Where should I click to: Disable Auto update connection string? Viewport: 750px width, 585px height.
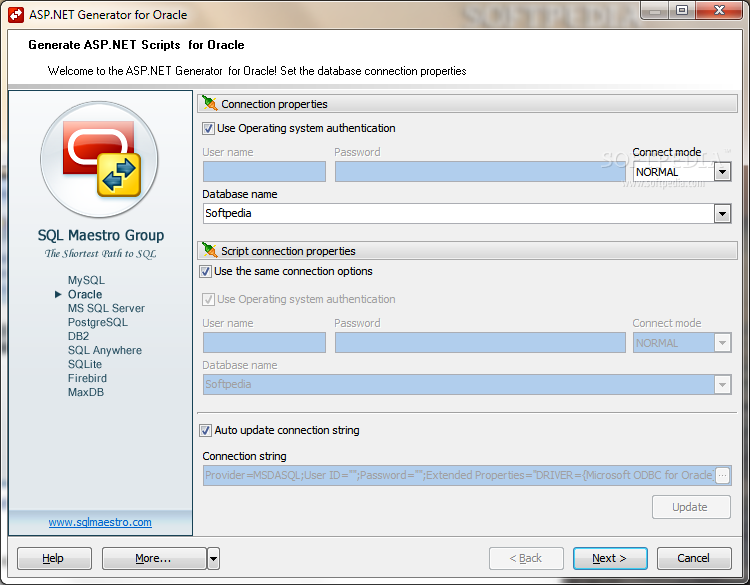205,430
